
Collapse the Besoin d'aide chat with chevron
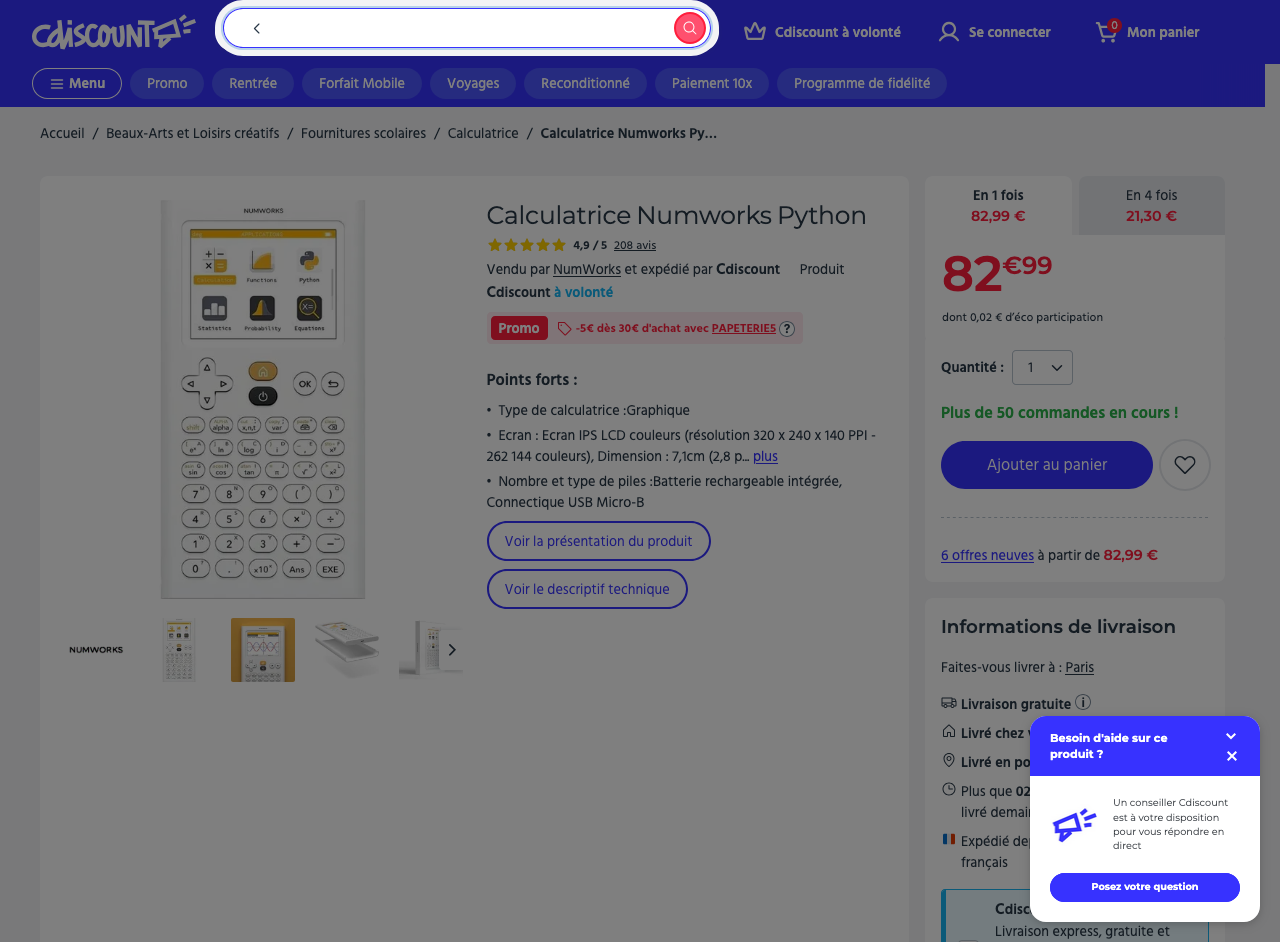[x=1231, y=735]
